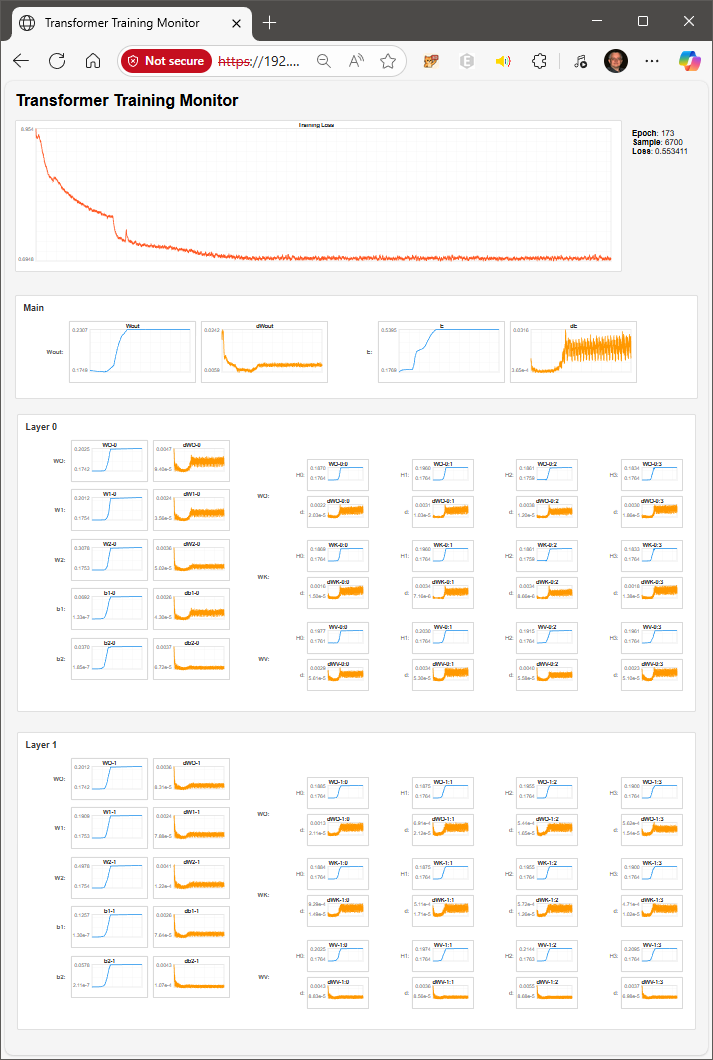Open the media control music-note icon
Screen dimensions: 713x1060
pyautogui.click(x=580, y=61)
